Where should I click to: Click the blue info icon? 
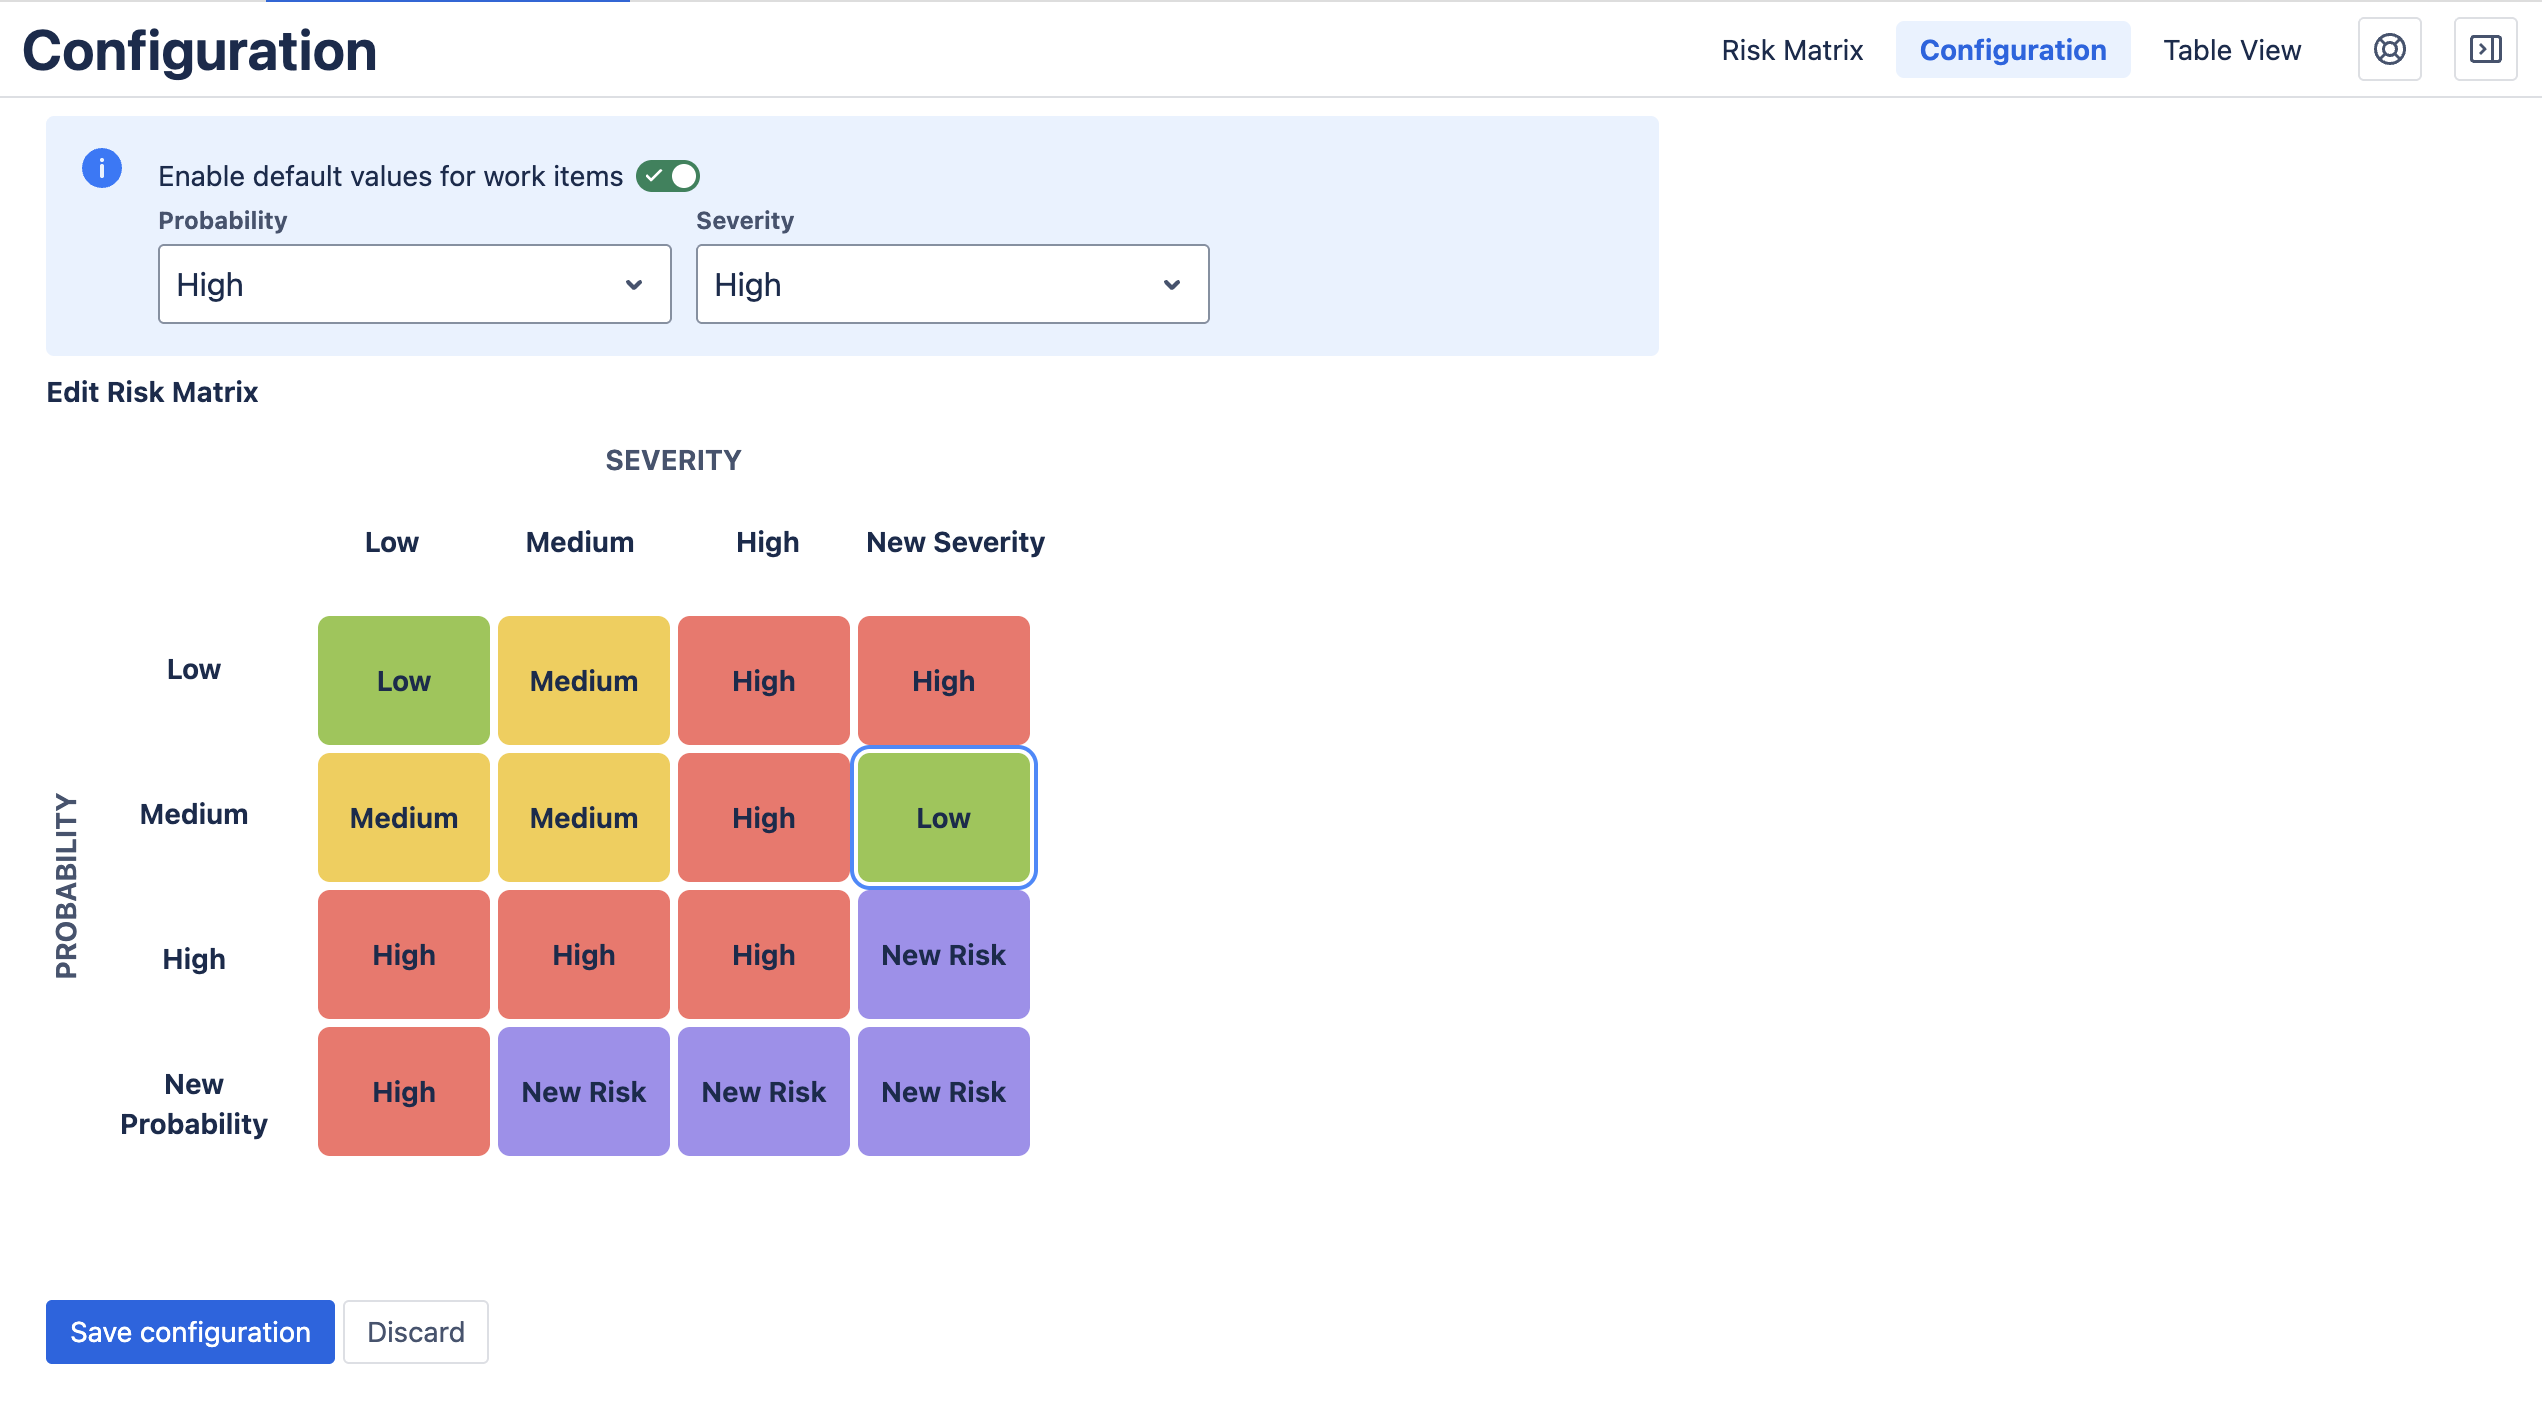coord(101,168)
